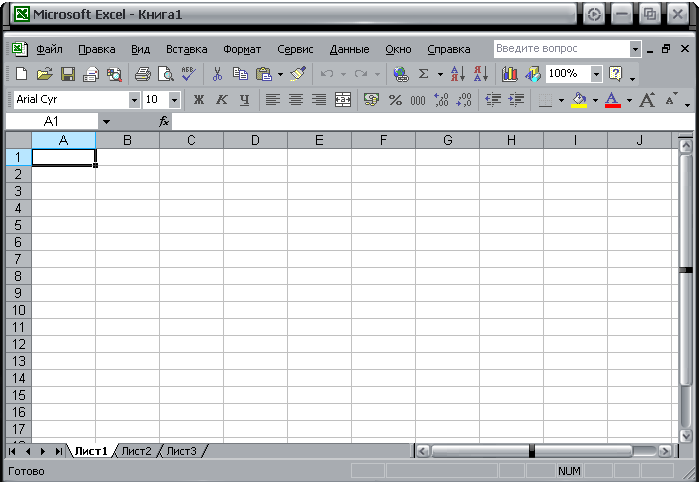Click the Print icon
Screen dimensions: 699x482
(143, 74)
